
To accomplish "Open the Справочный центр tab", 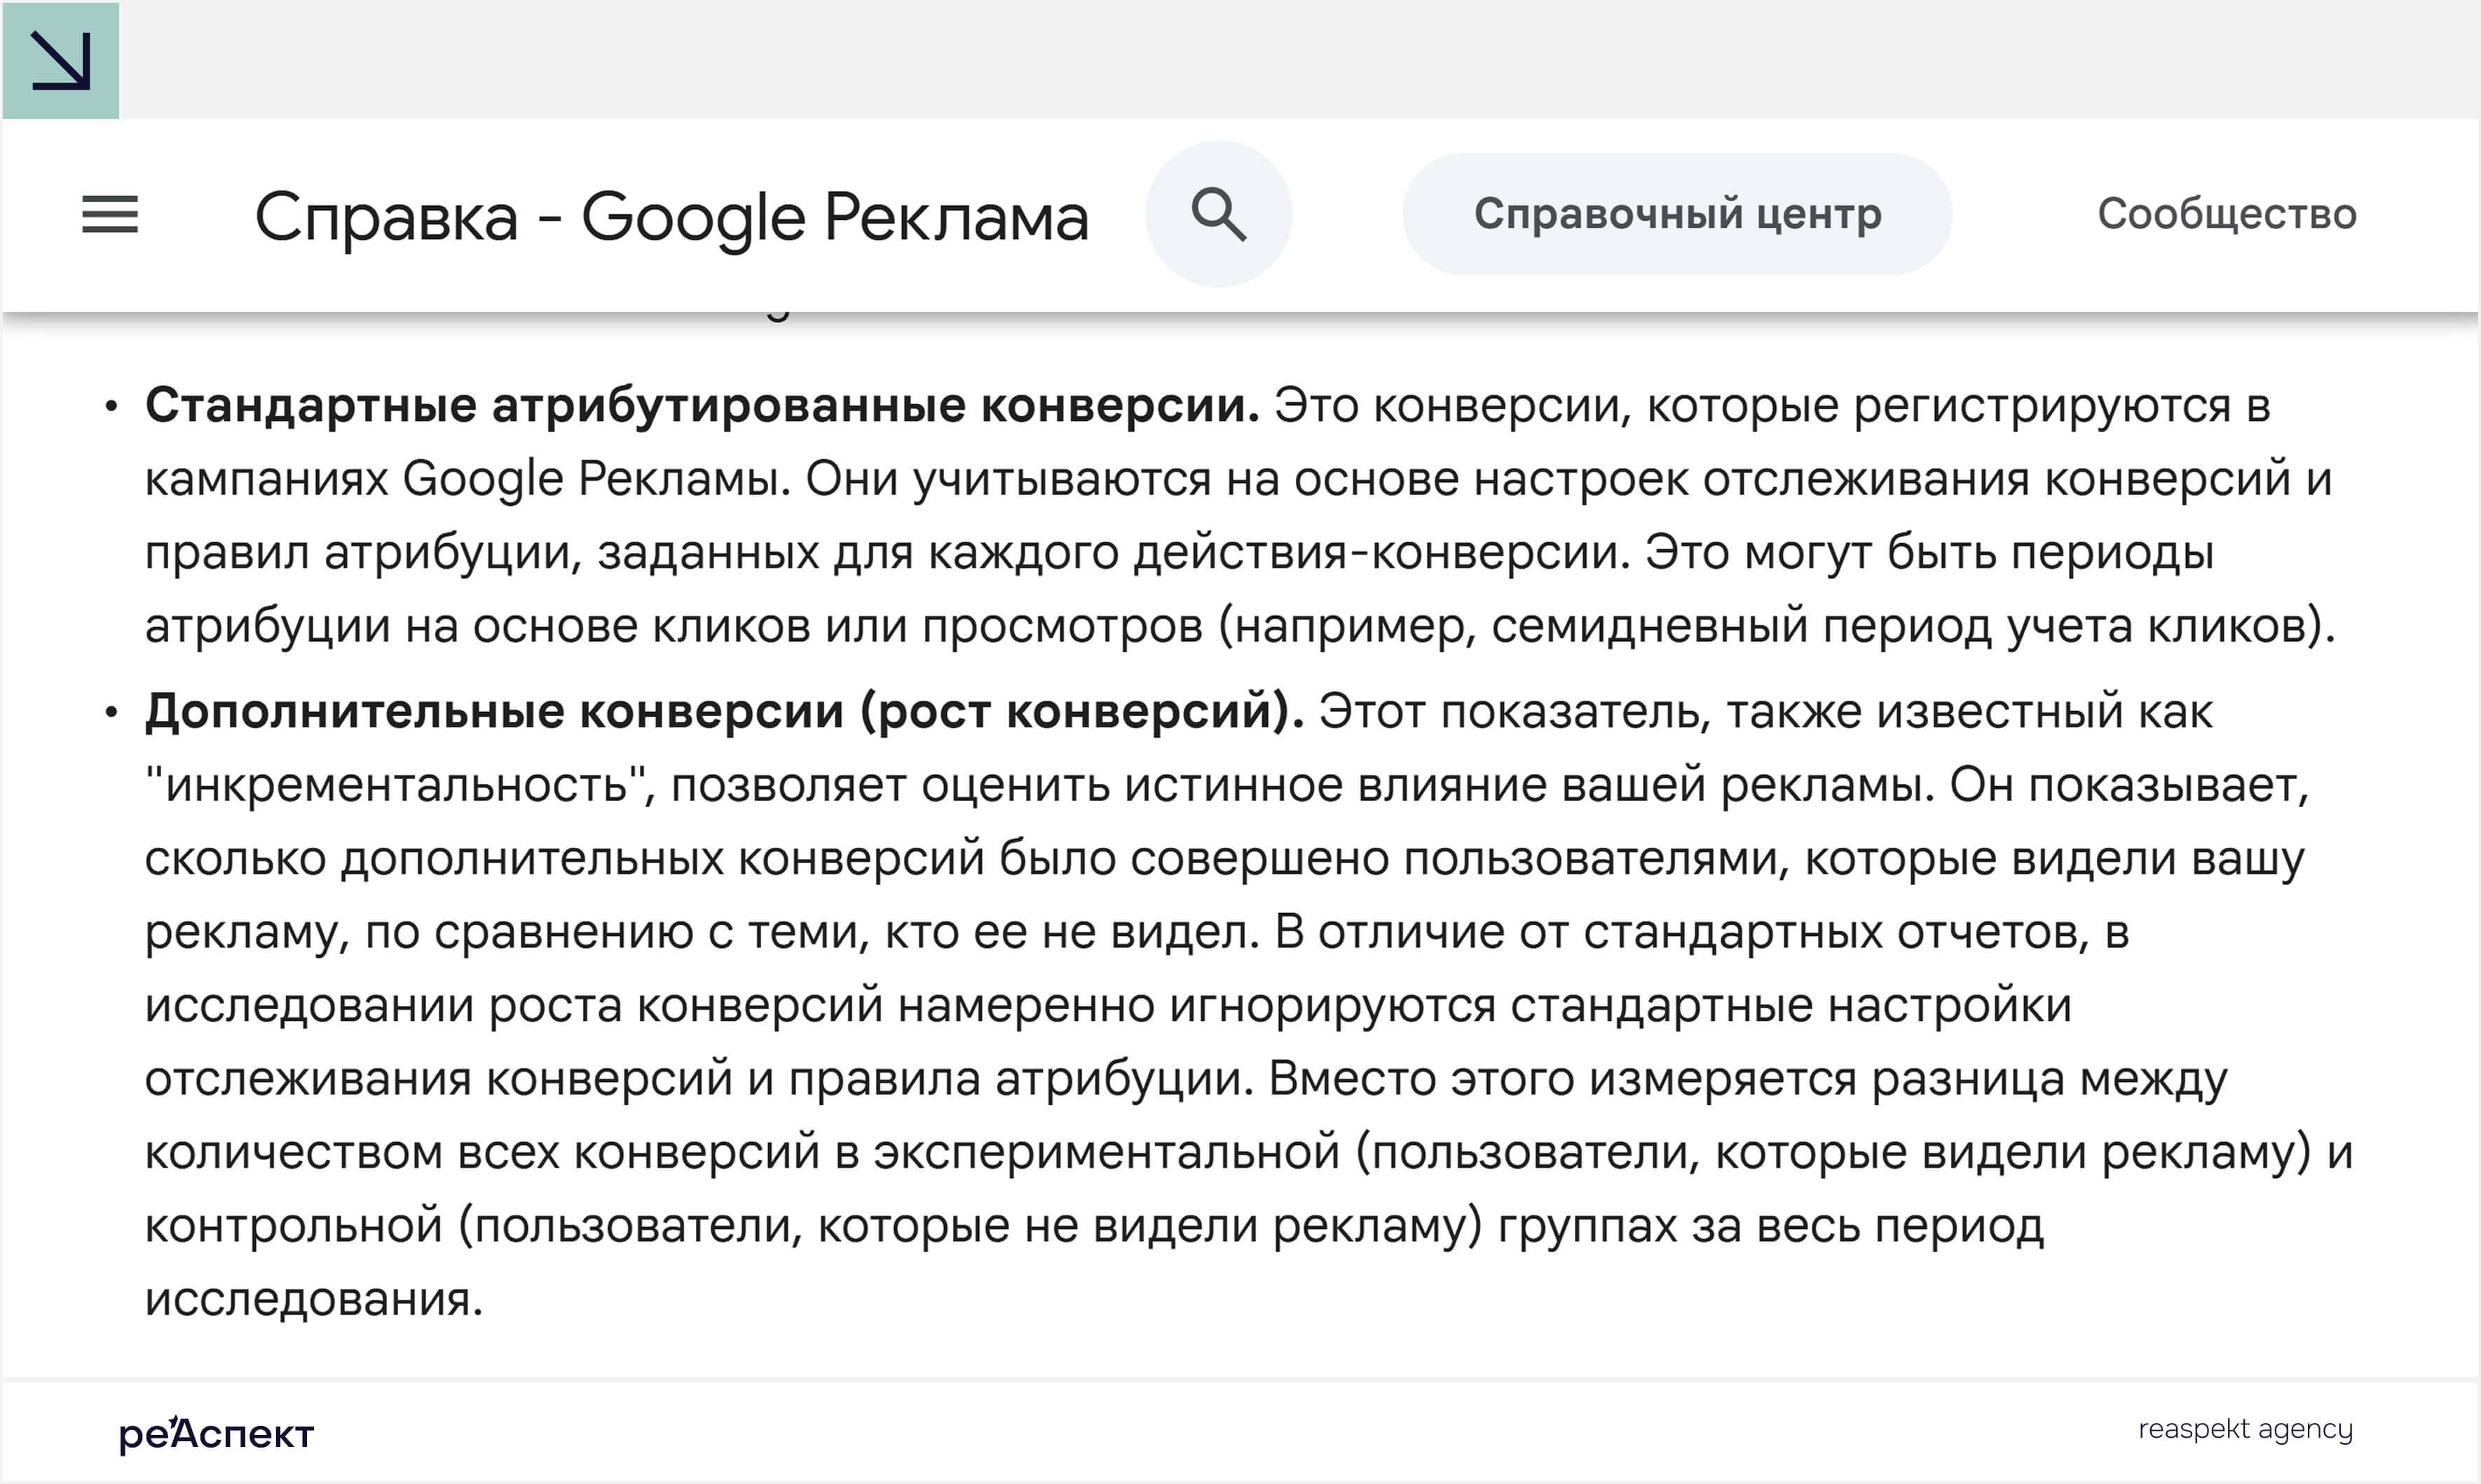I will click(1677, 214).
